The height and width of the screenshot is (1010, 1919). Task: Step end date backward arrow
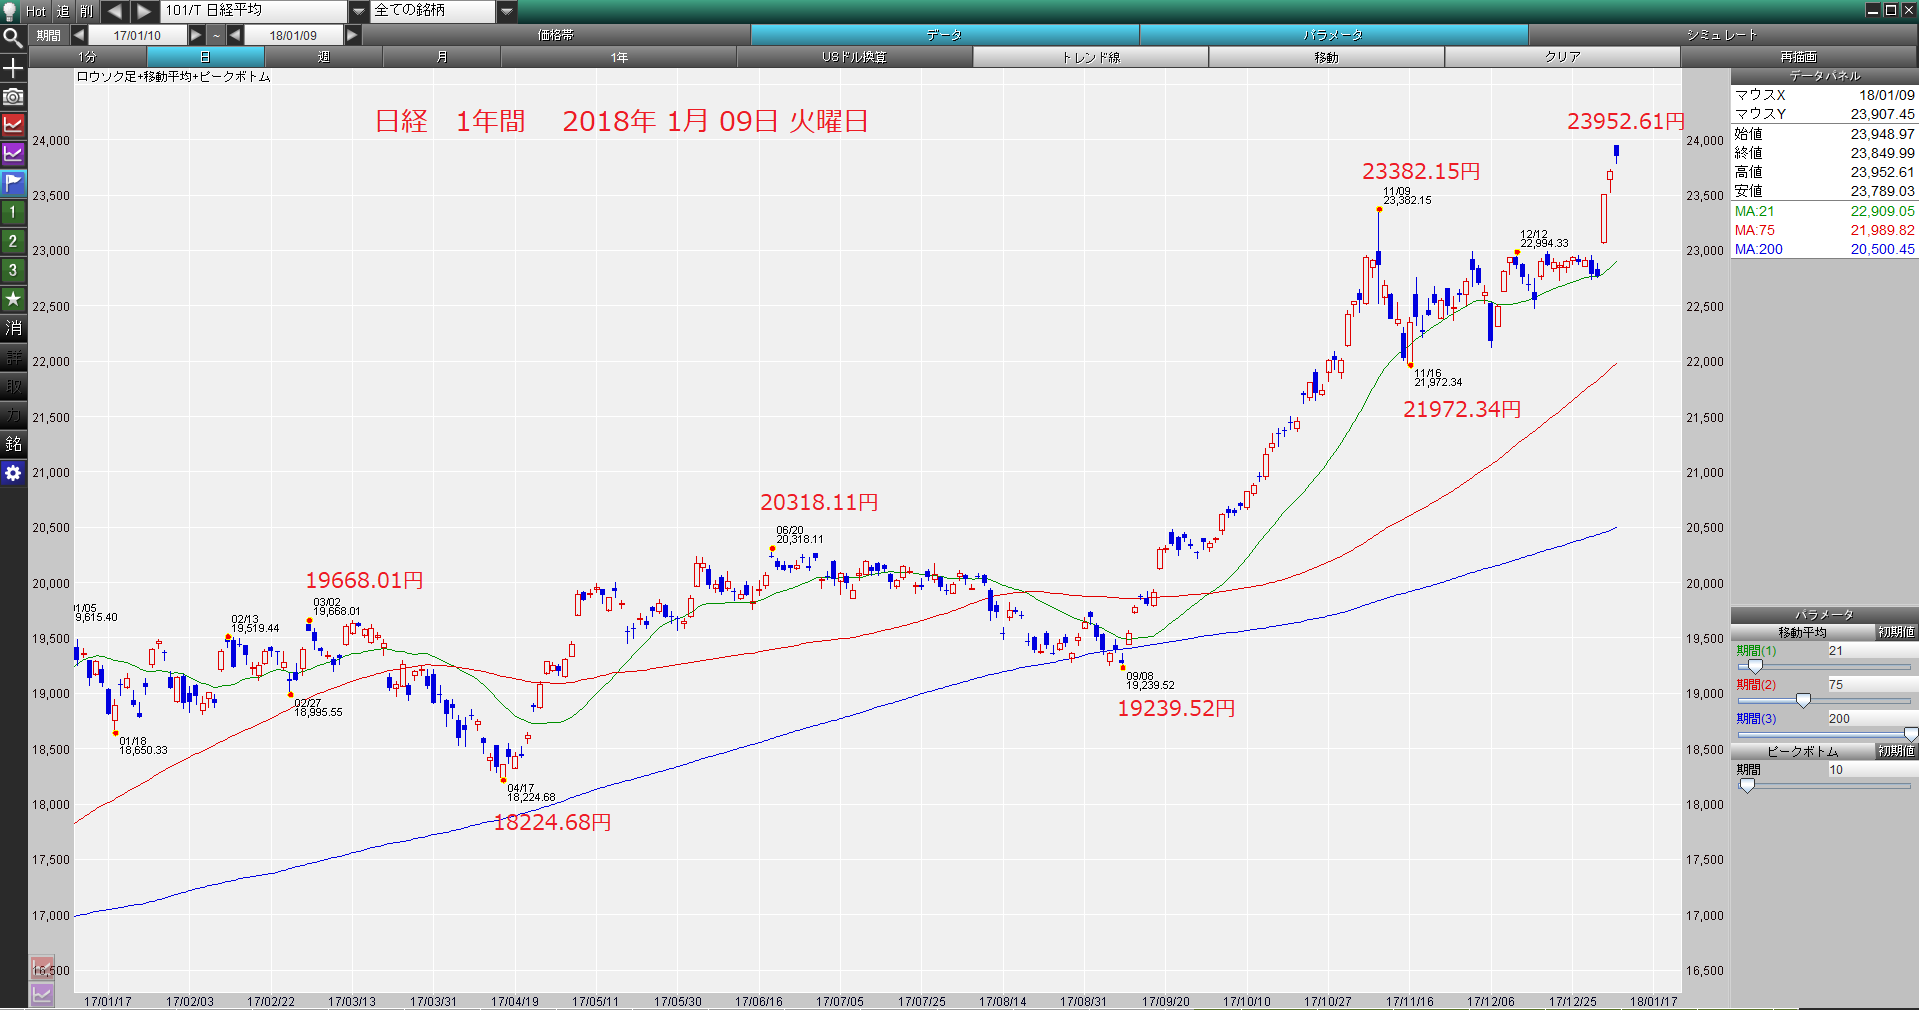point(235,35)
